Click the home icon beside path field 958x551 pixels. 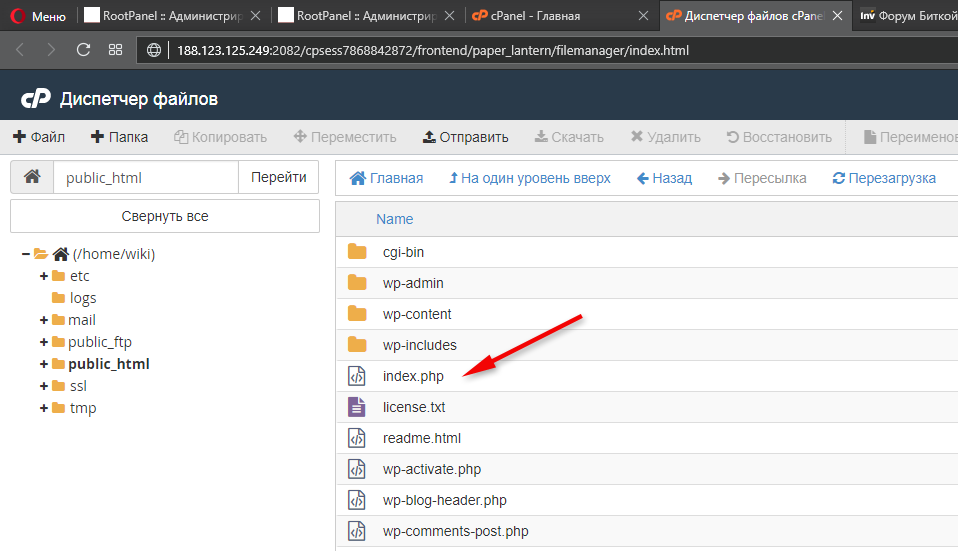tap(32, 177)
